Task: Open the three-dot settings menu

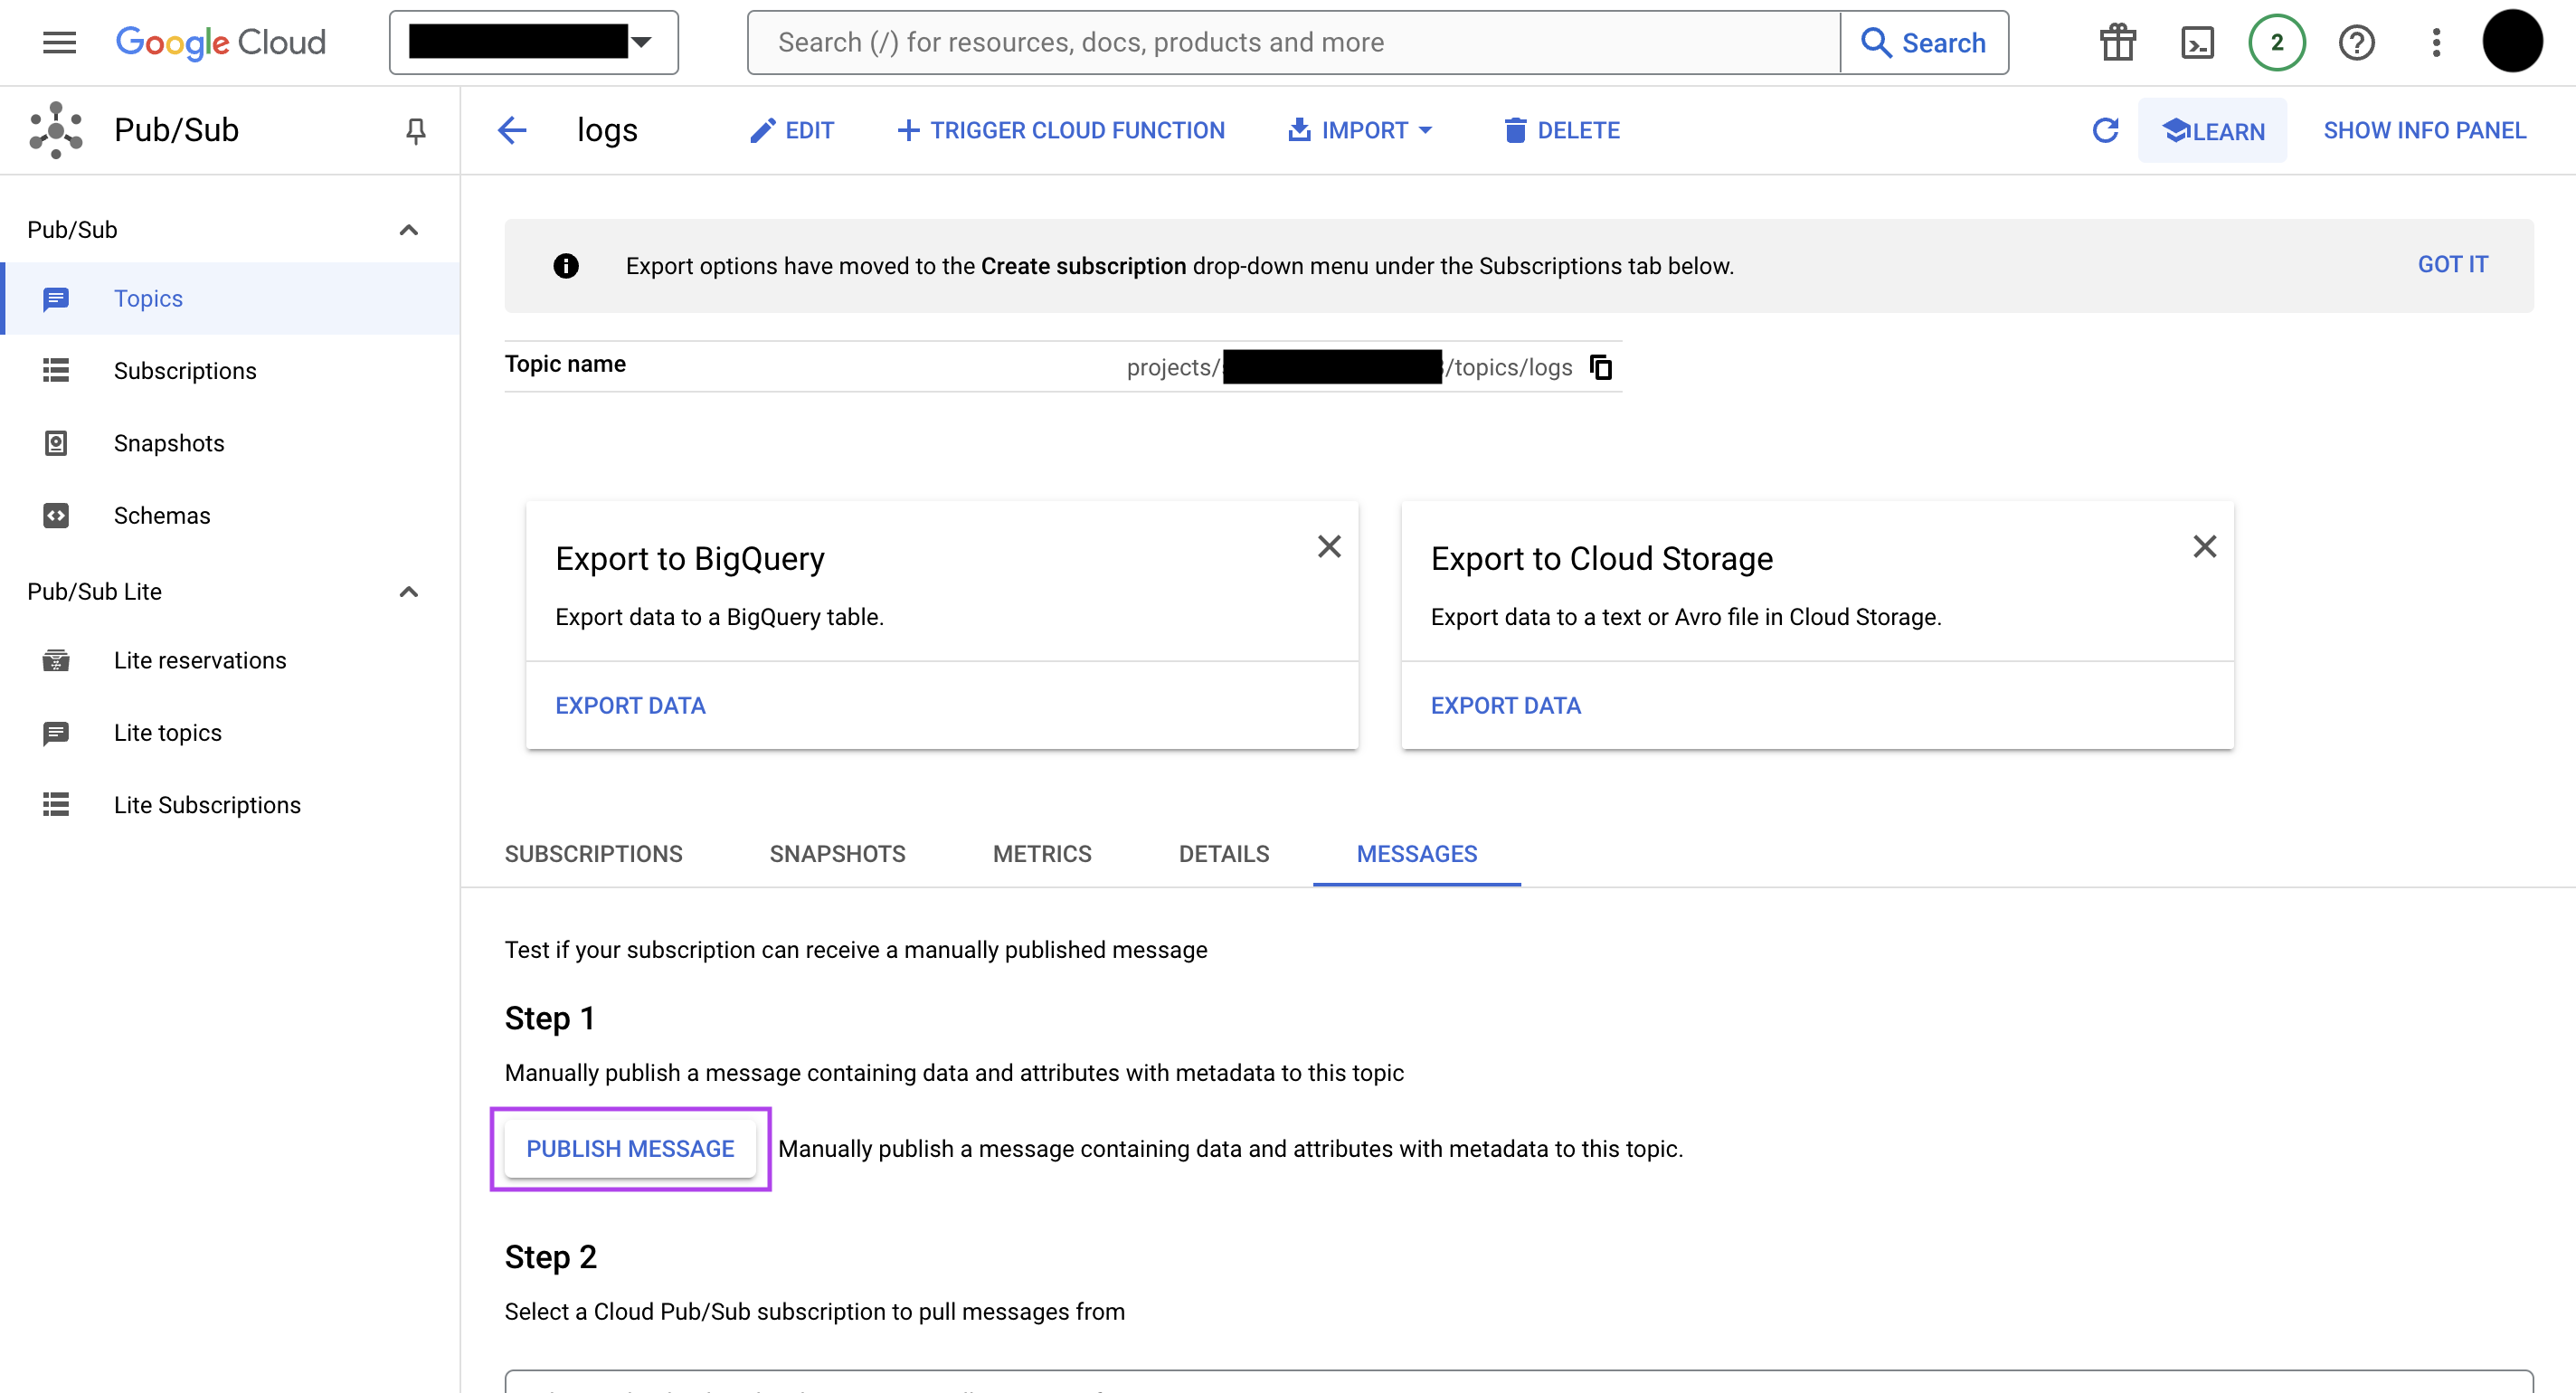Action: click(x=2436, y=42)
